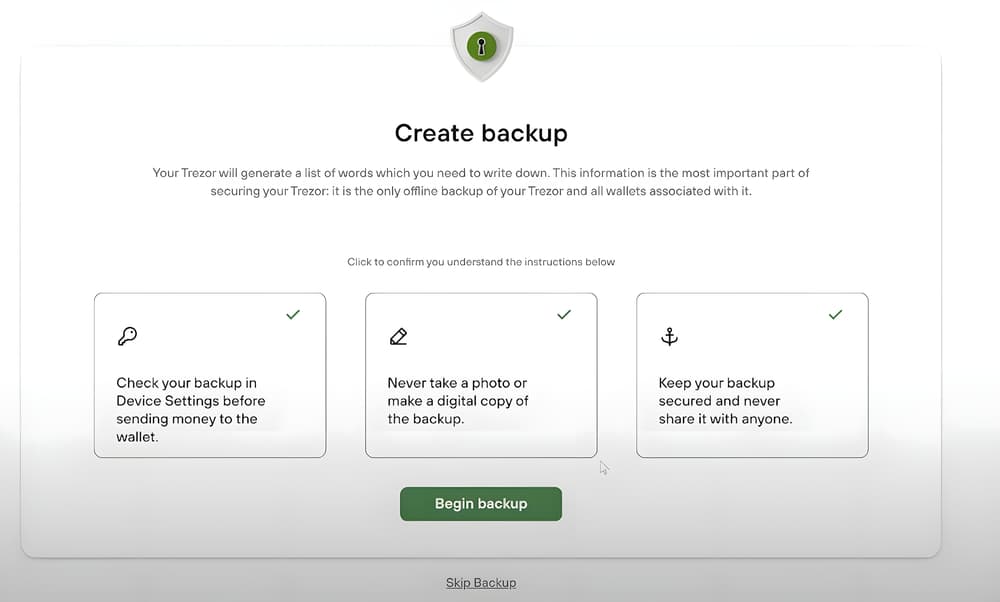Click the first instruction card body

[210, 375]
